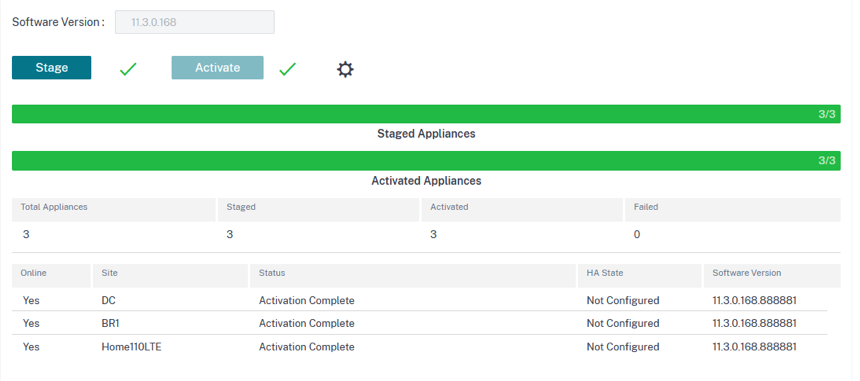Click software version value in Home110LTE row

click(x=755, y=347)
